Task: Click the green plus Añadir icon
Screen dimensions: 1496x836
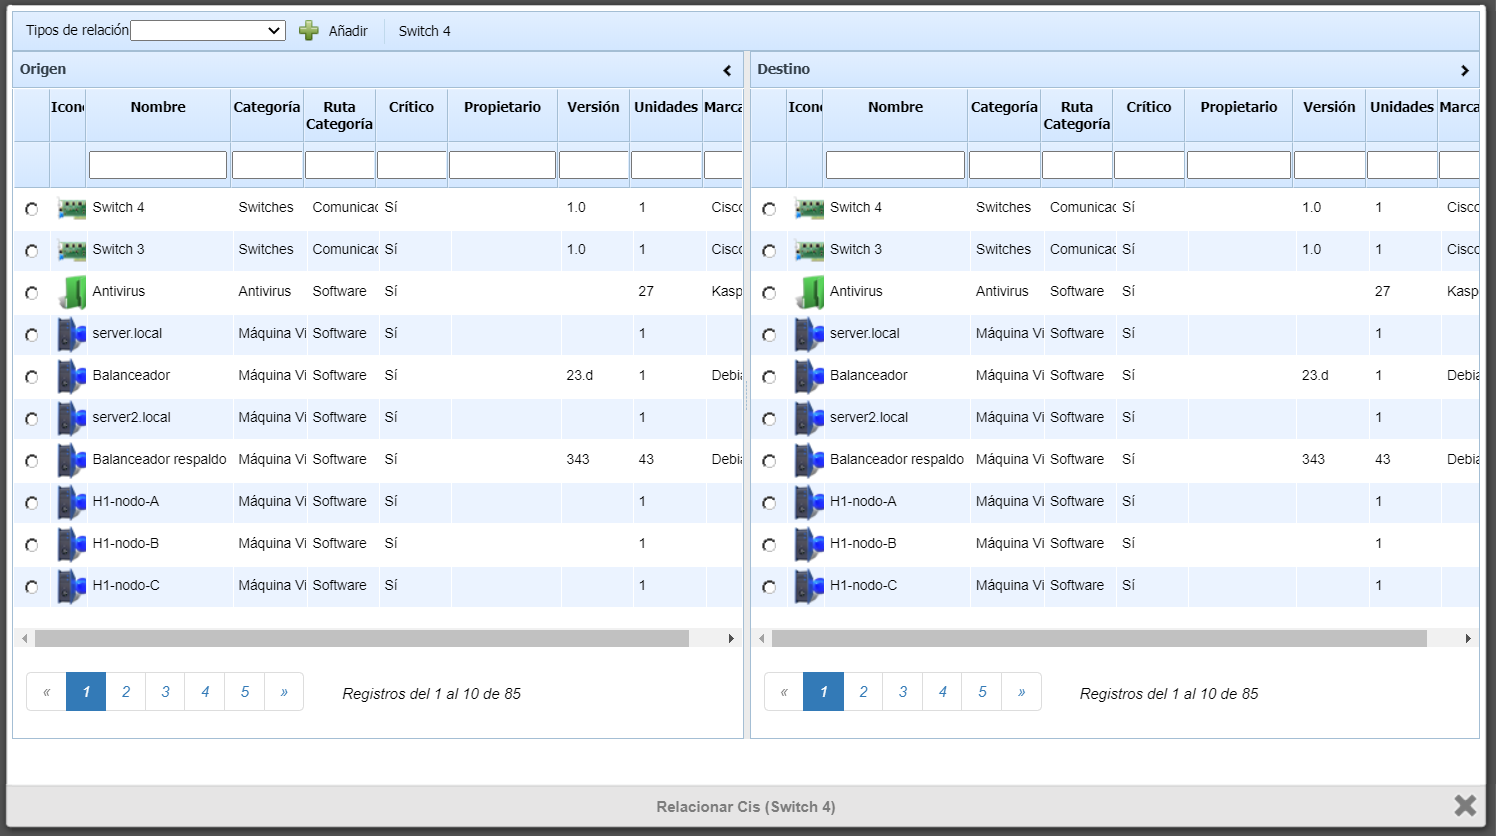Action: pos(309,31)
